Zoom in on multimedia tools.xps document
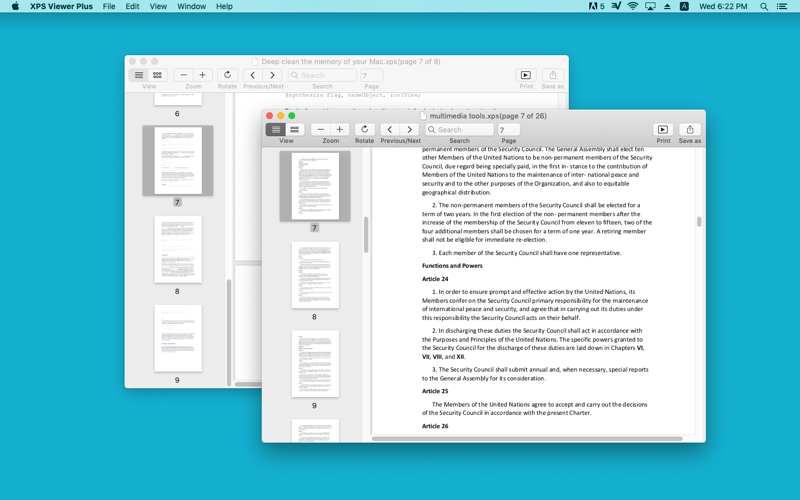 click(x=339, y=130)
